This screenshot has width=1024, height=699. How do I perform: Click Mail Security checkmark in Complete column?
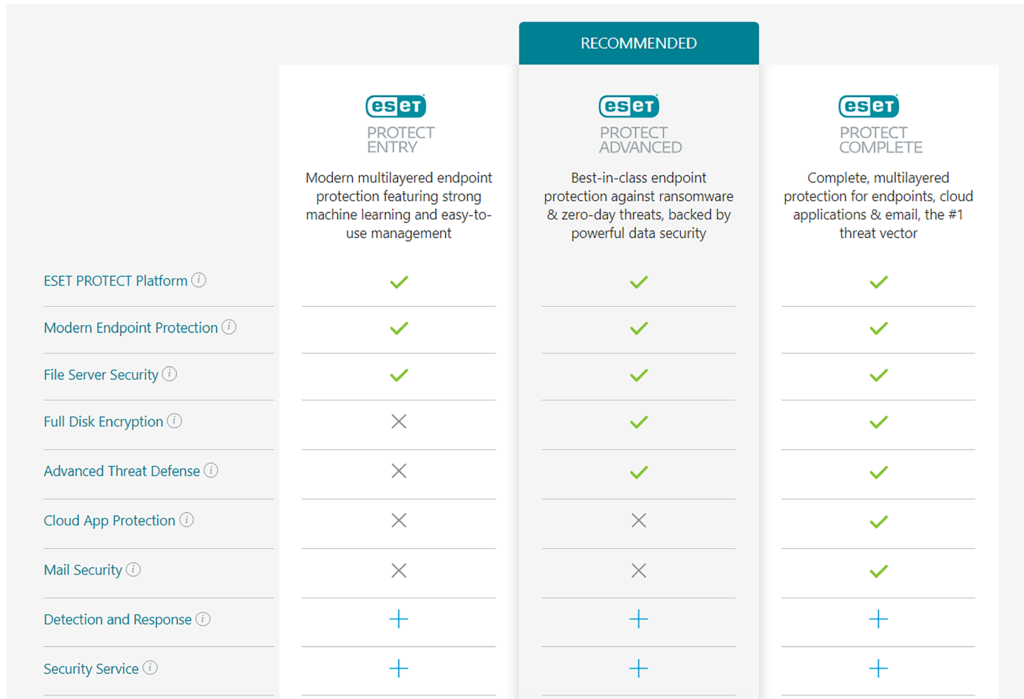click(x=878, y=571)
